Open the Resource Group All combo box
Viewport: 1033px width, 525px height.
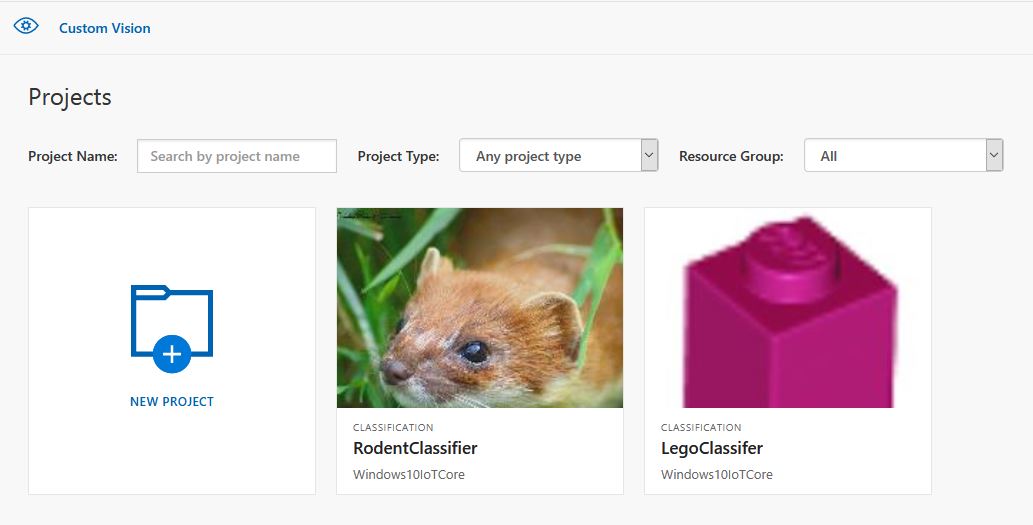click(x=894, y=156)
